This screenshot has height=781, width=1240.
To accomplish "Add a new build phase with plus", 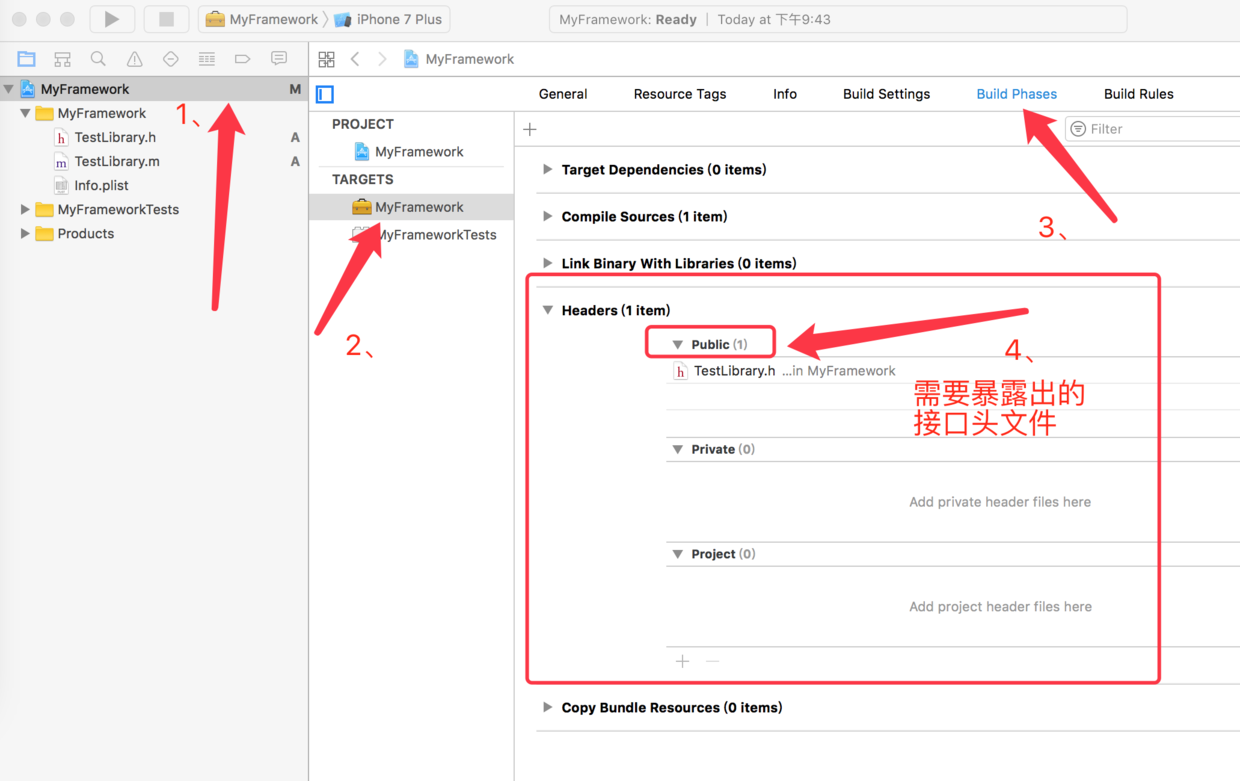I will (x=530, y=129).
